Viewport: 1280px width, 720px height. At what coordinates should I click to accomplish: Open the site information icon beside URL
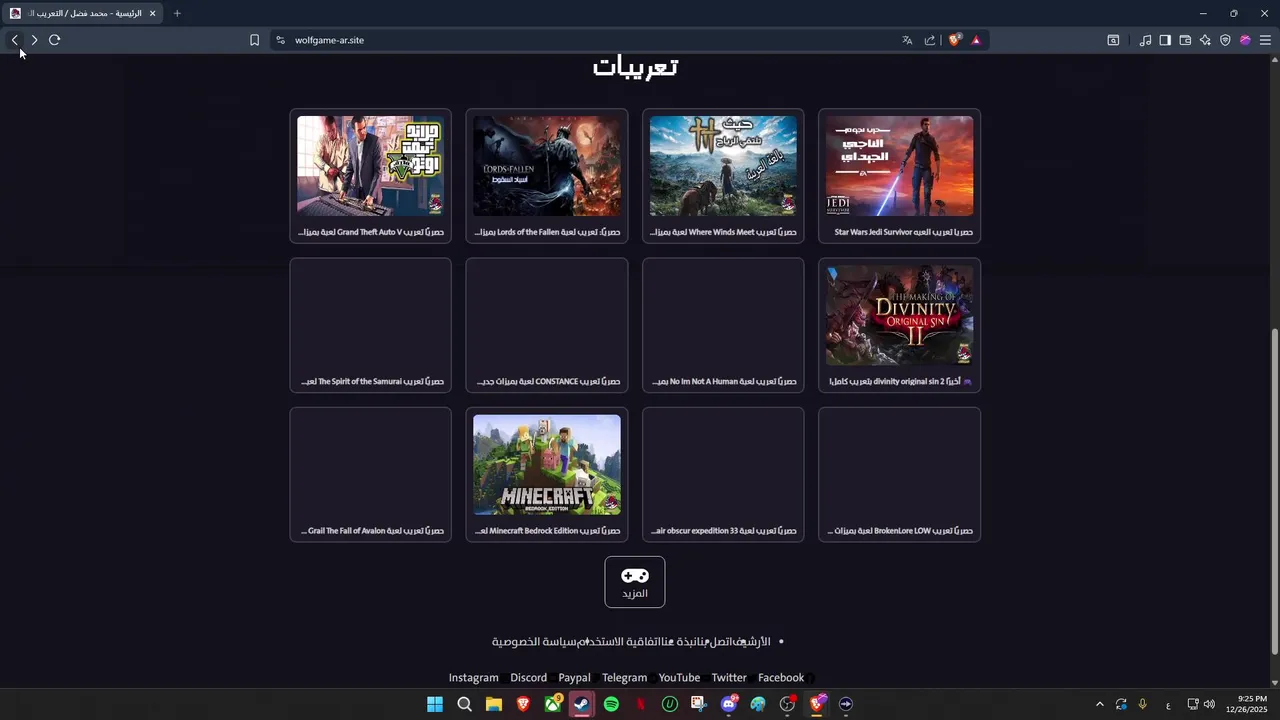280,40
